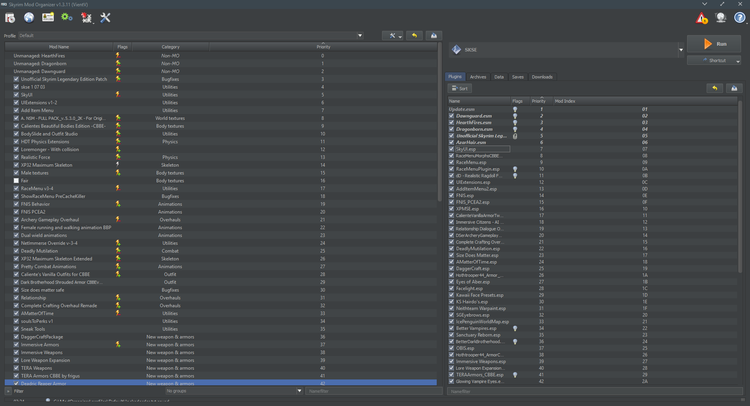Click flag icon on Unofficial Skyrim Legendary Edition Patch
This screenshot has height=406, width=750.
[x=118, y=79]
